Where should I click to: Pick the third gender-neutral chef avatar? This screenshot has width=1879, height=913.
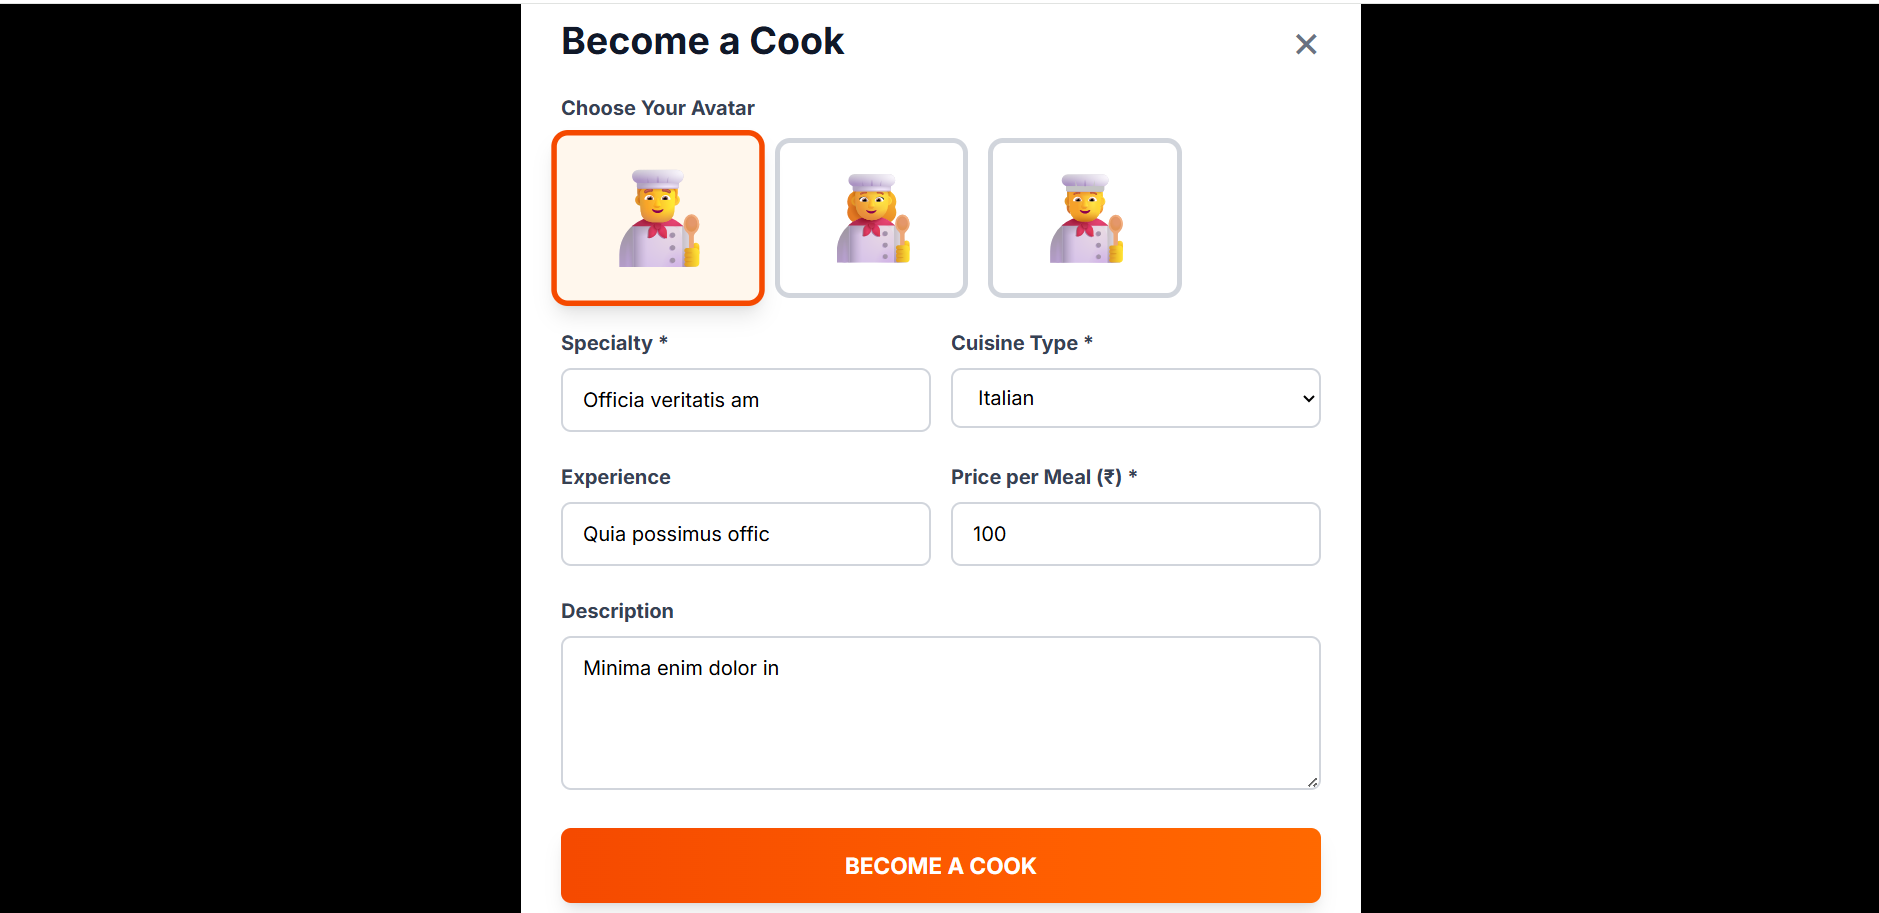tap(1084, 218)
